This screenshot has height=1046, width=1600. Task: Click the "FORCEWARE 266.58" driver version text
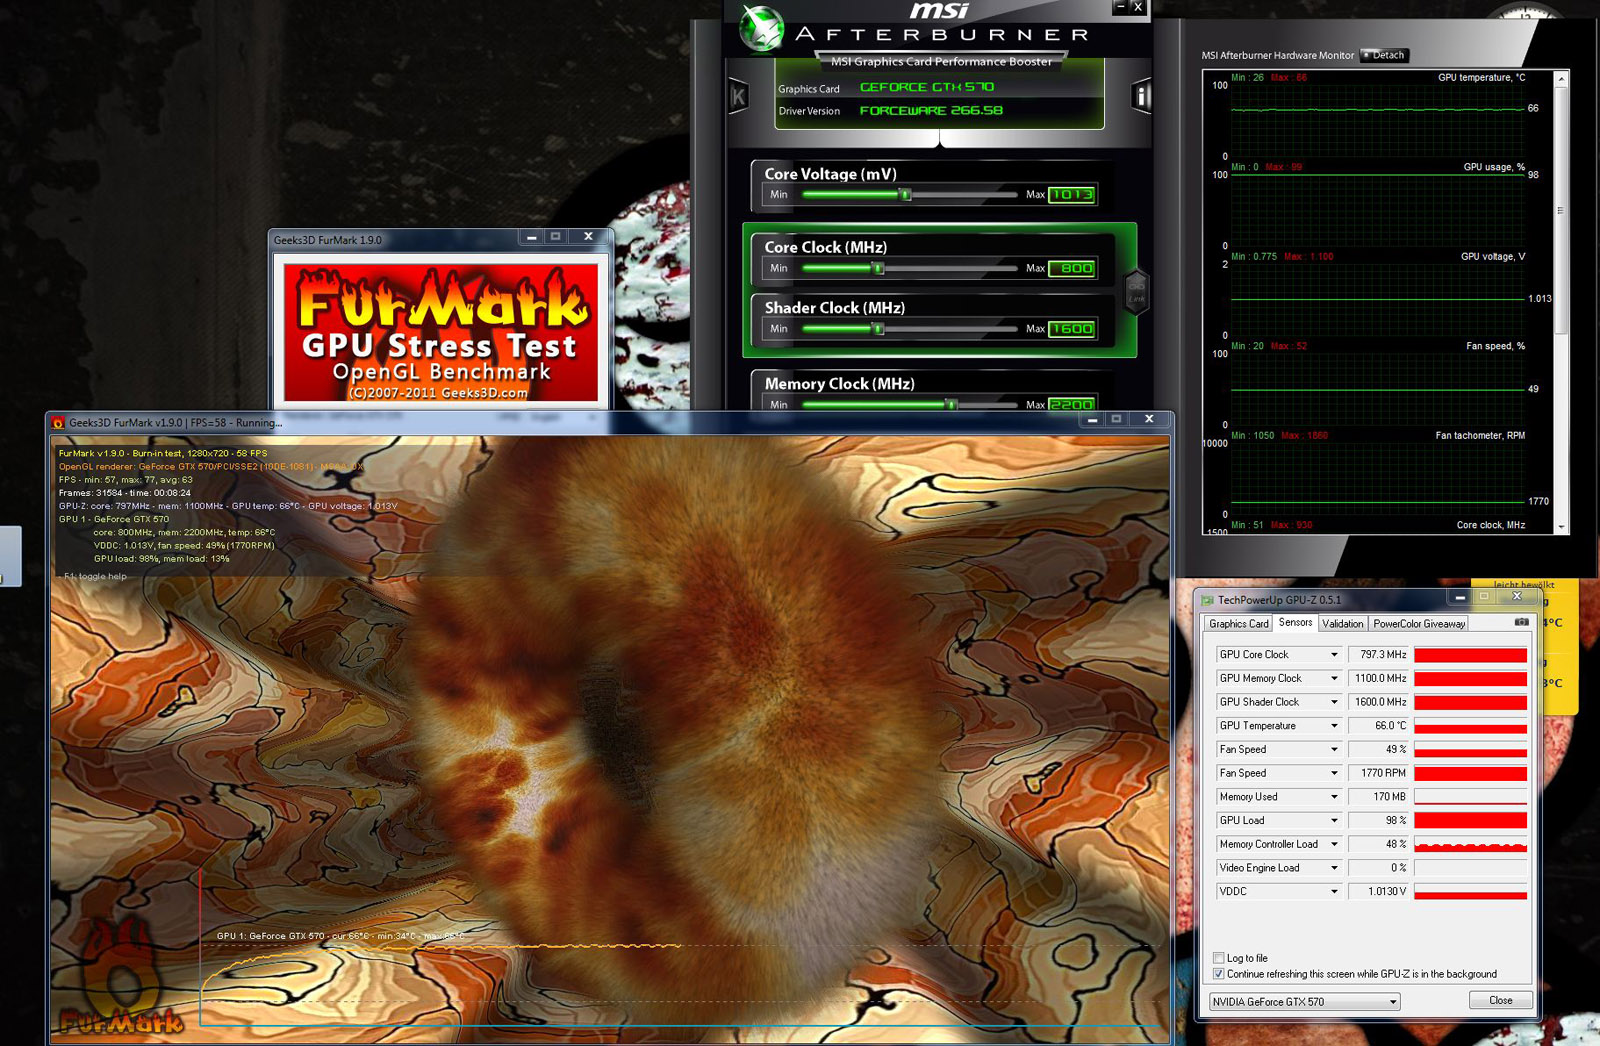pyautogui.click(x=931, y=111)
